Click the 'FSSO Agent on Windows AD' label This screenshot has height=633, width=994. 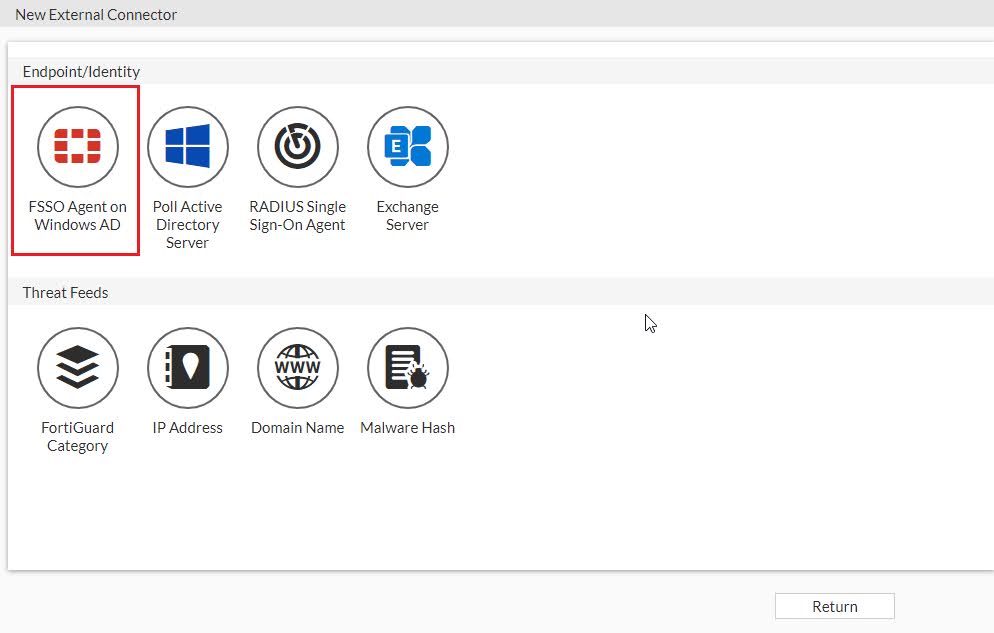click(77, 215)
